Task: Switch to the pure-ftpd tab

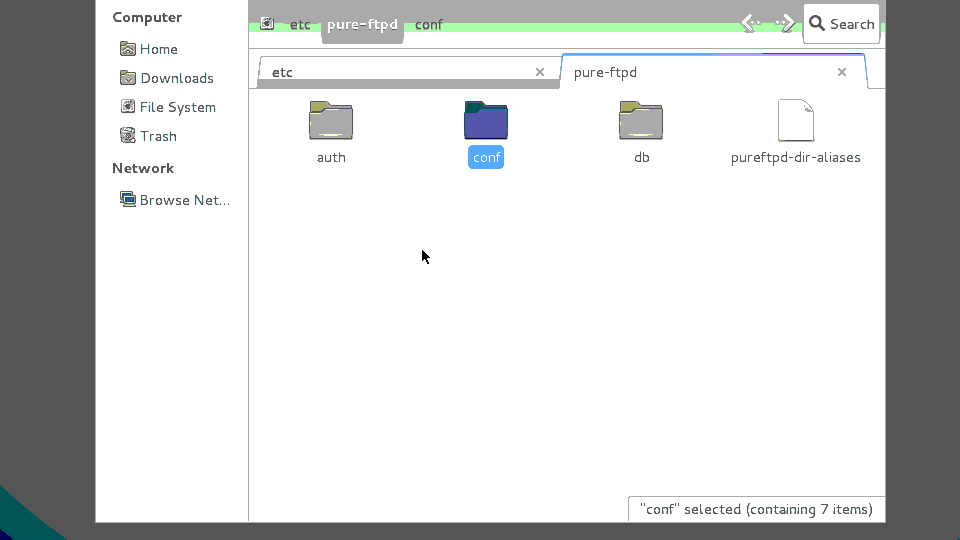Action: pyautogui.click(x=713, y=72)
